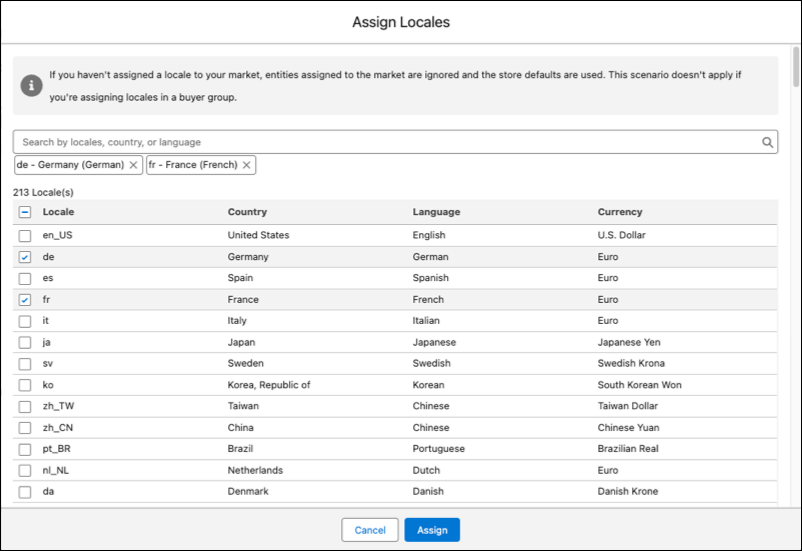The image size is (802, 551).
Task: Check the sv locale checkbox
Action: 25,364
